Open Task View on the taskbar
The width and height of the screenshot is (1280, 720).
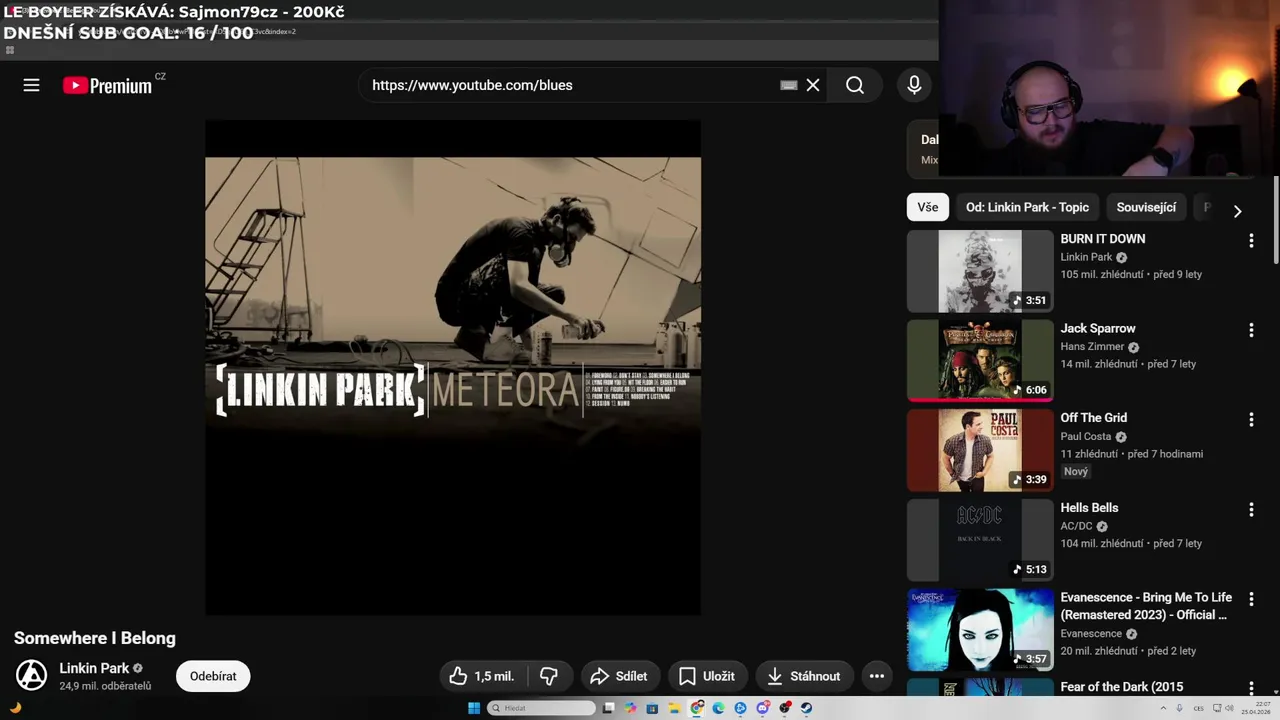pyautogui.click(x=608, y=708)
